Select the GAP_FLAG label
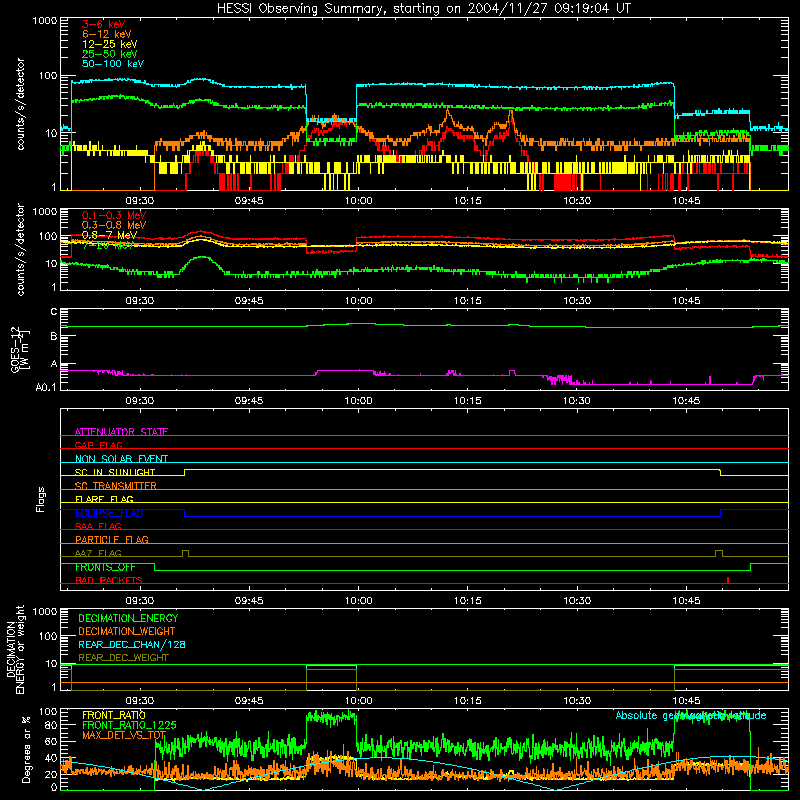Screen dimensions: 800x800 coord(98,445)
